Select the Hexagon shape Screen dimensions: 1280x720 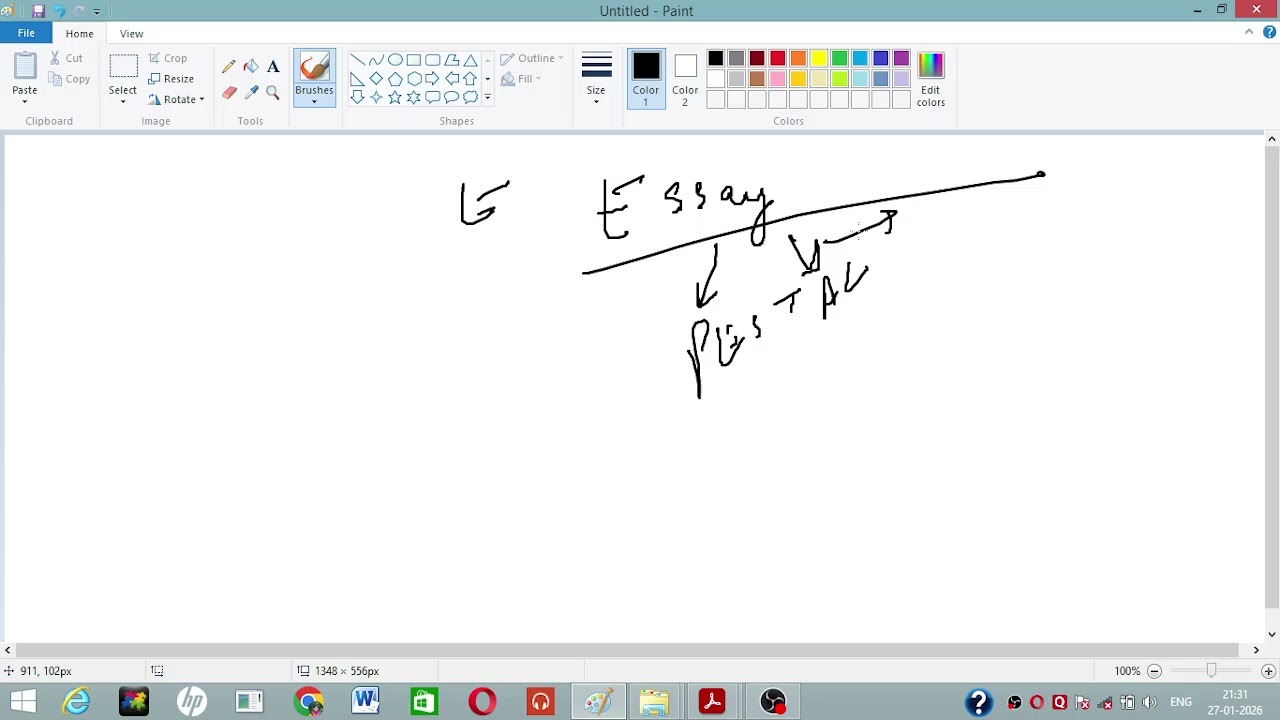[414, 79]
